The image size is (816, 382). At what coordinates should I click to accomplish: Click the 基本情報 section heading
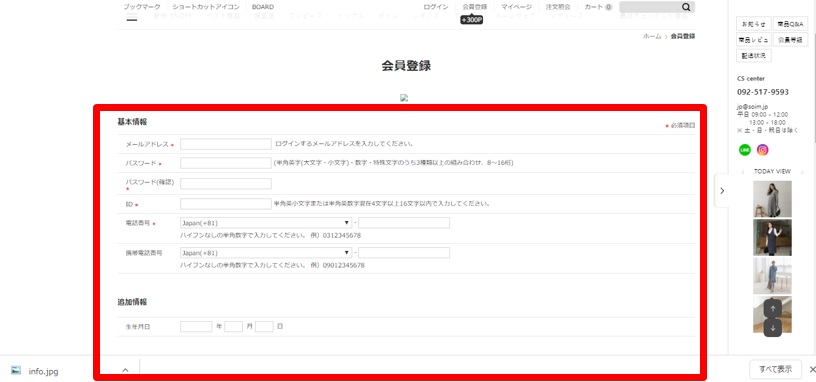(132, 122)
